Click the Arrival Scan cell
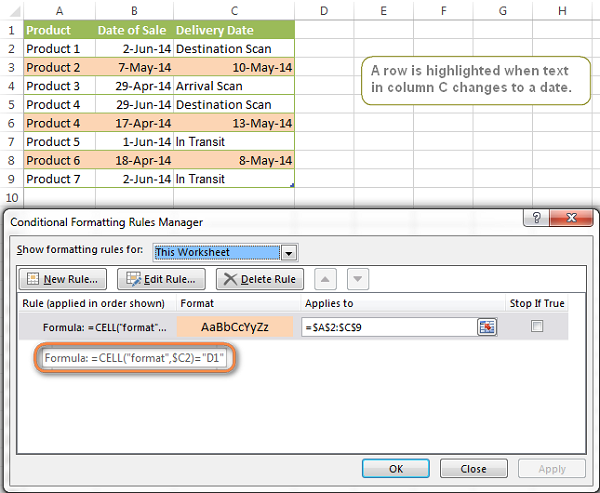This screenshot has height=493, width=600. click(234, 86)
